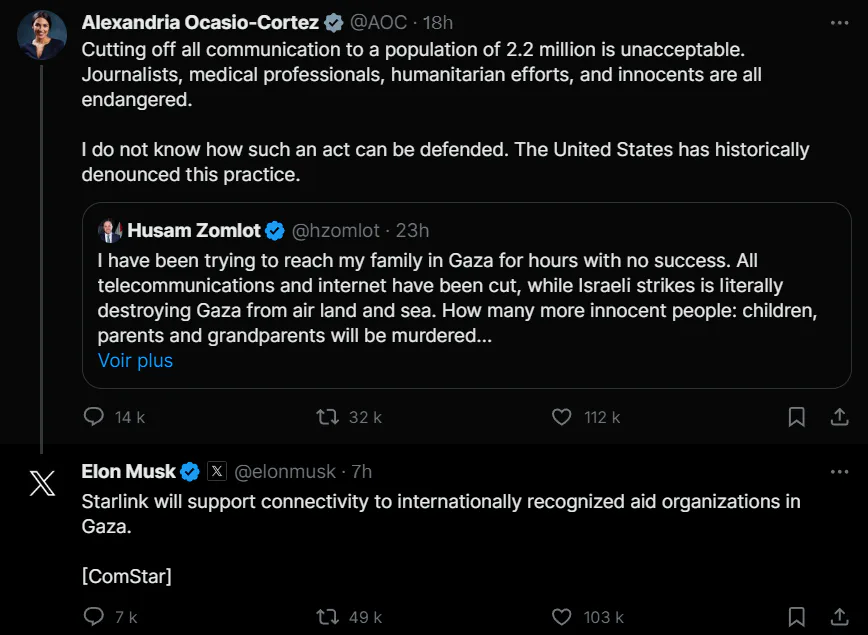Click the X affiliation badge beside Elon Musk
The height and width of the screenshot is (635, 868).
[217, 471]
